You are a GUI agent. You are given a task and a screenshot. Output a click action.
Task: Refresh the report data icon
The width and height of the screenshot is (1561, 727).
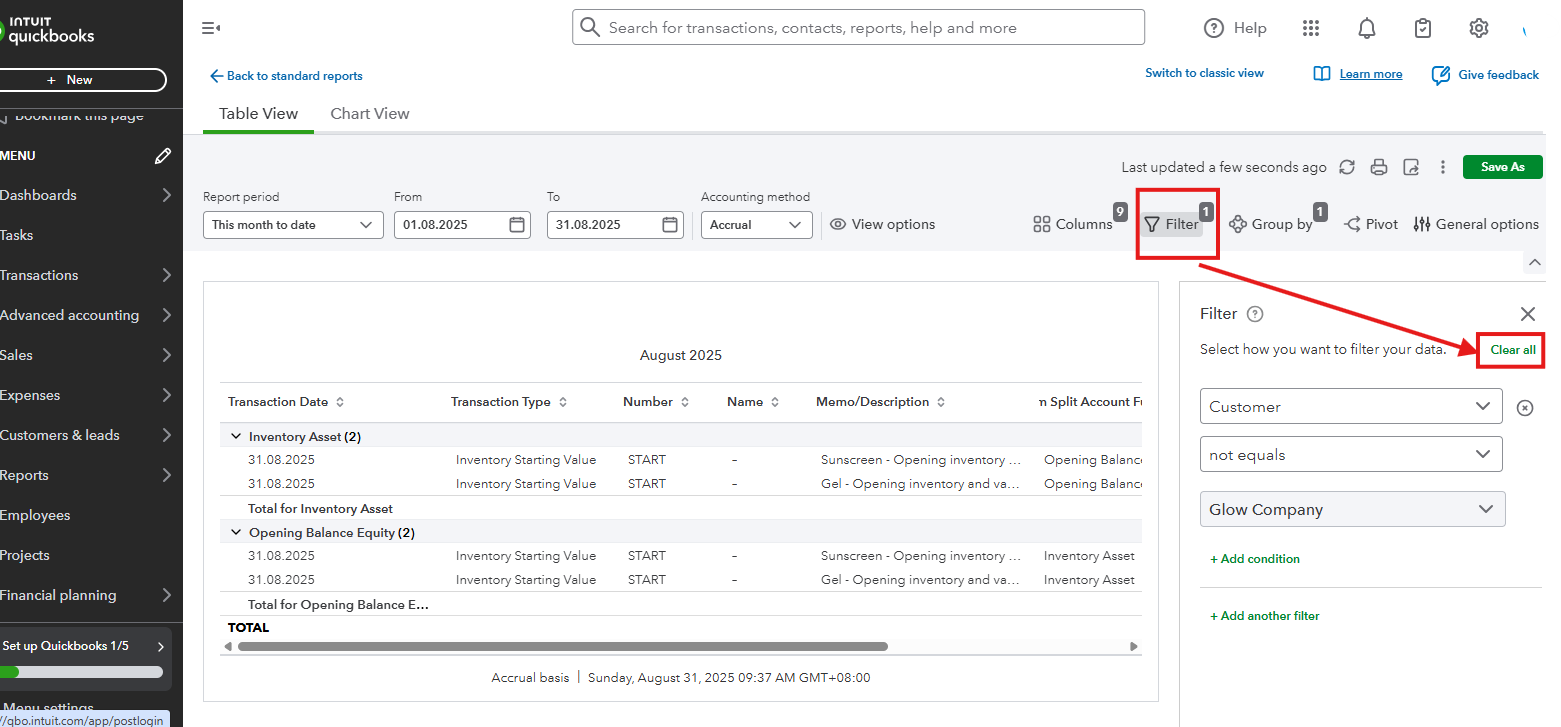1347,167
